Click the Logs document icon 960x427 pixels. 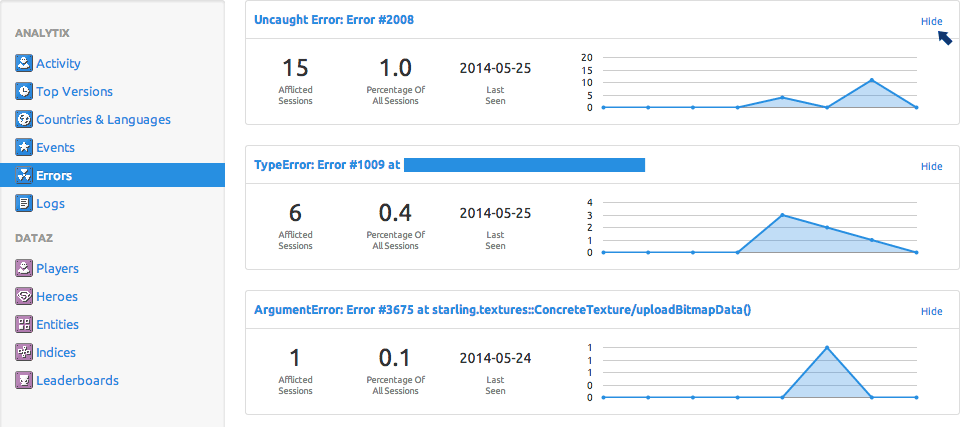tap(24, 203)
